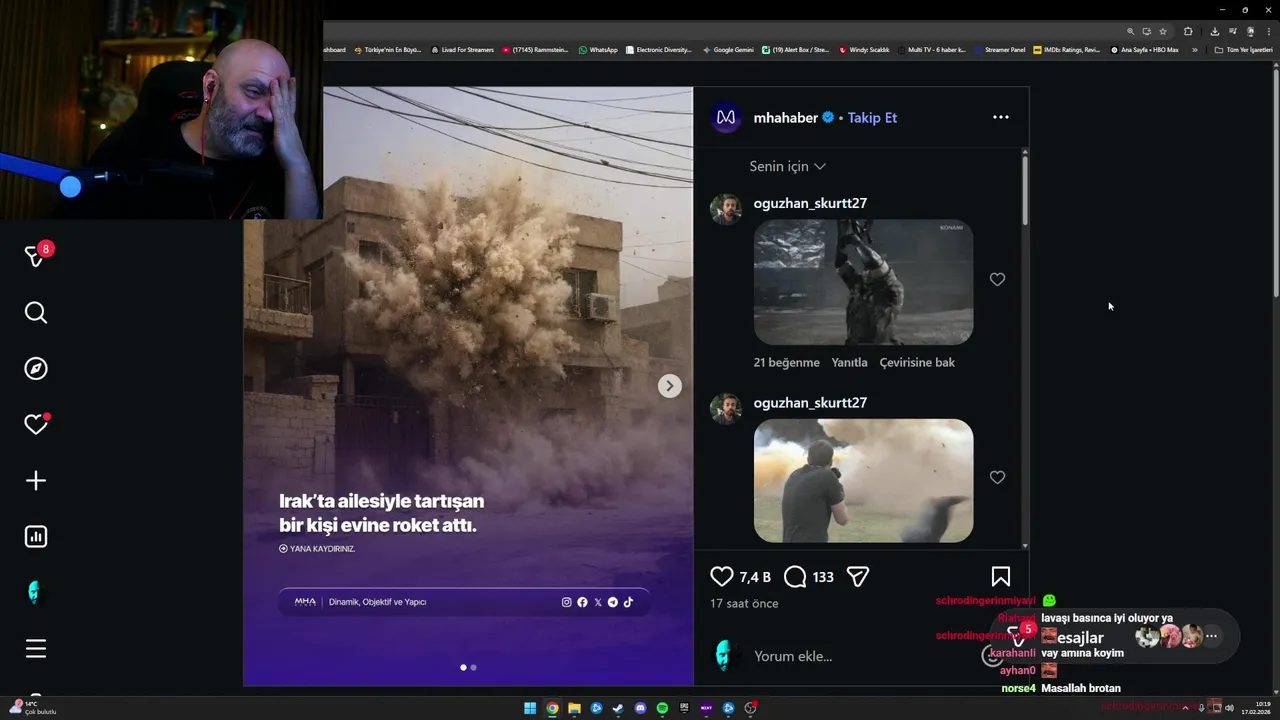This screenshot has height=720, width=1280.
Task: Expand hidden bookmarks with double chevron
Action: pos(1194,50)
